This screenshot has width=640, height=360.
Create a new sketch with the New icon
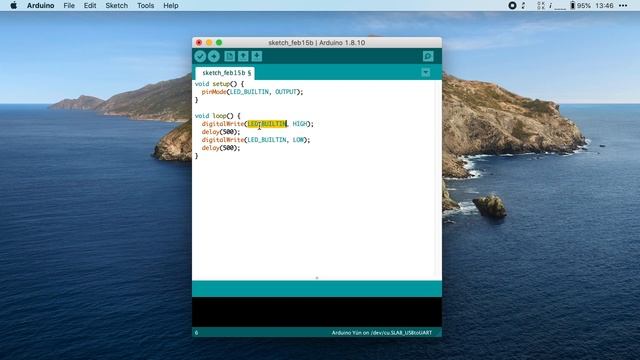click(x=229, y=56)
